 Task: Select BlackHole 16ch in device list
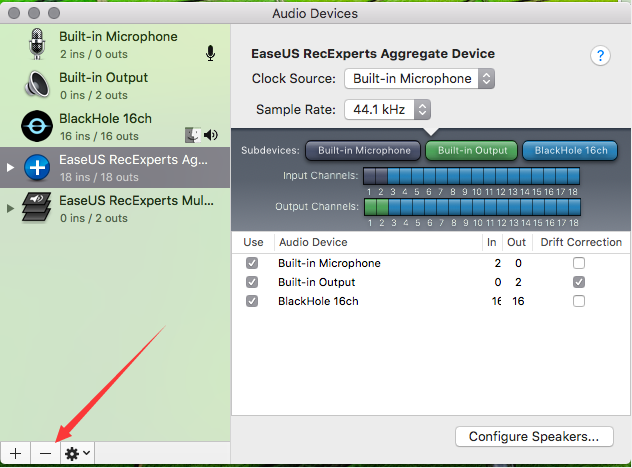pos(115,127)
